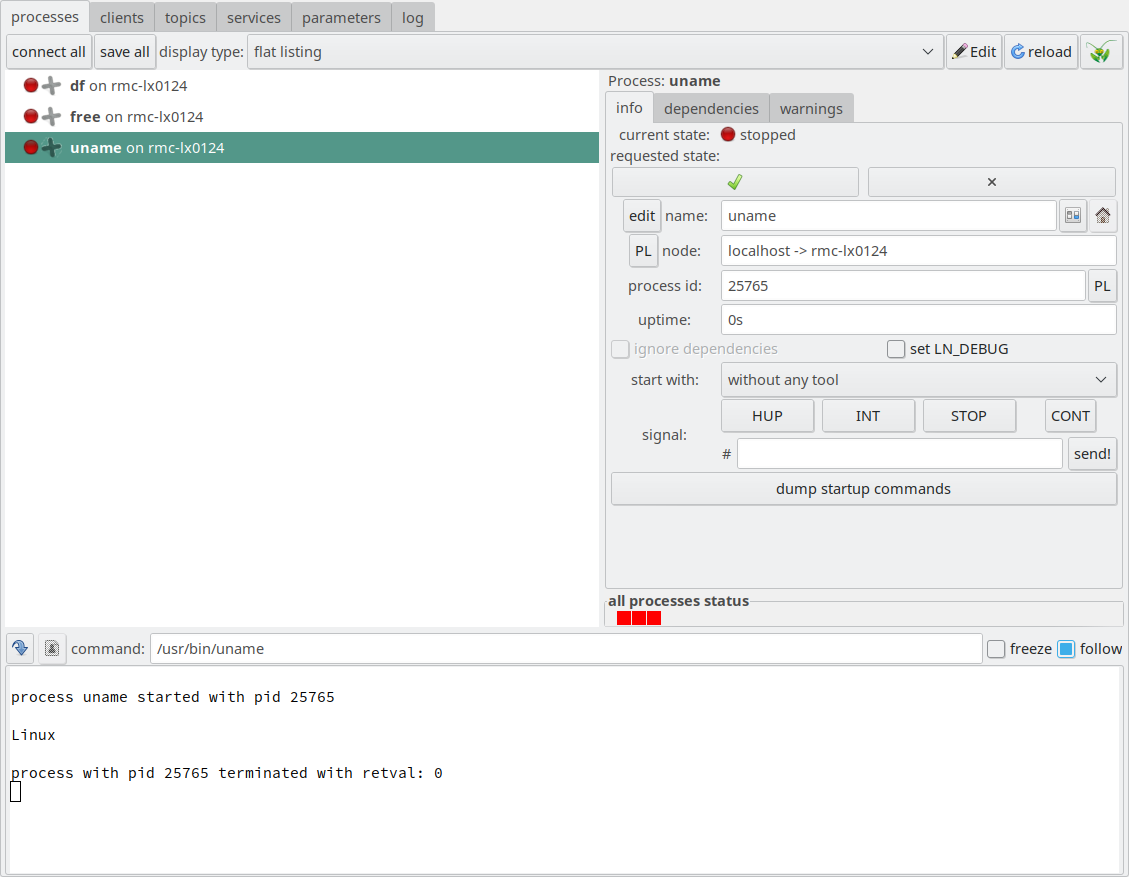This screenshot has width=1129, height=877.
Task: Click the name input field
Action: 889,215
